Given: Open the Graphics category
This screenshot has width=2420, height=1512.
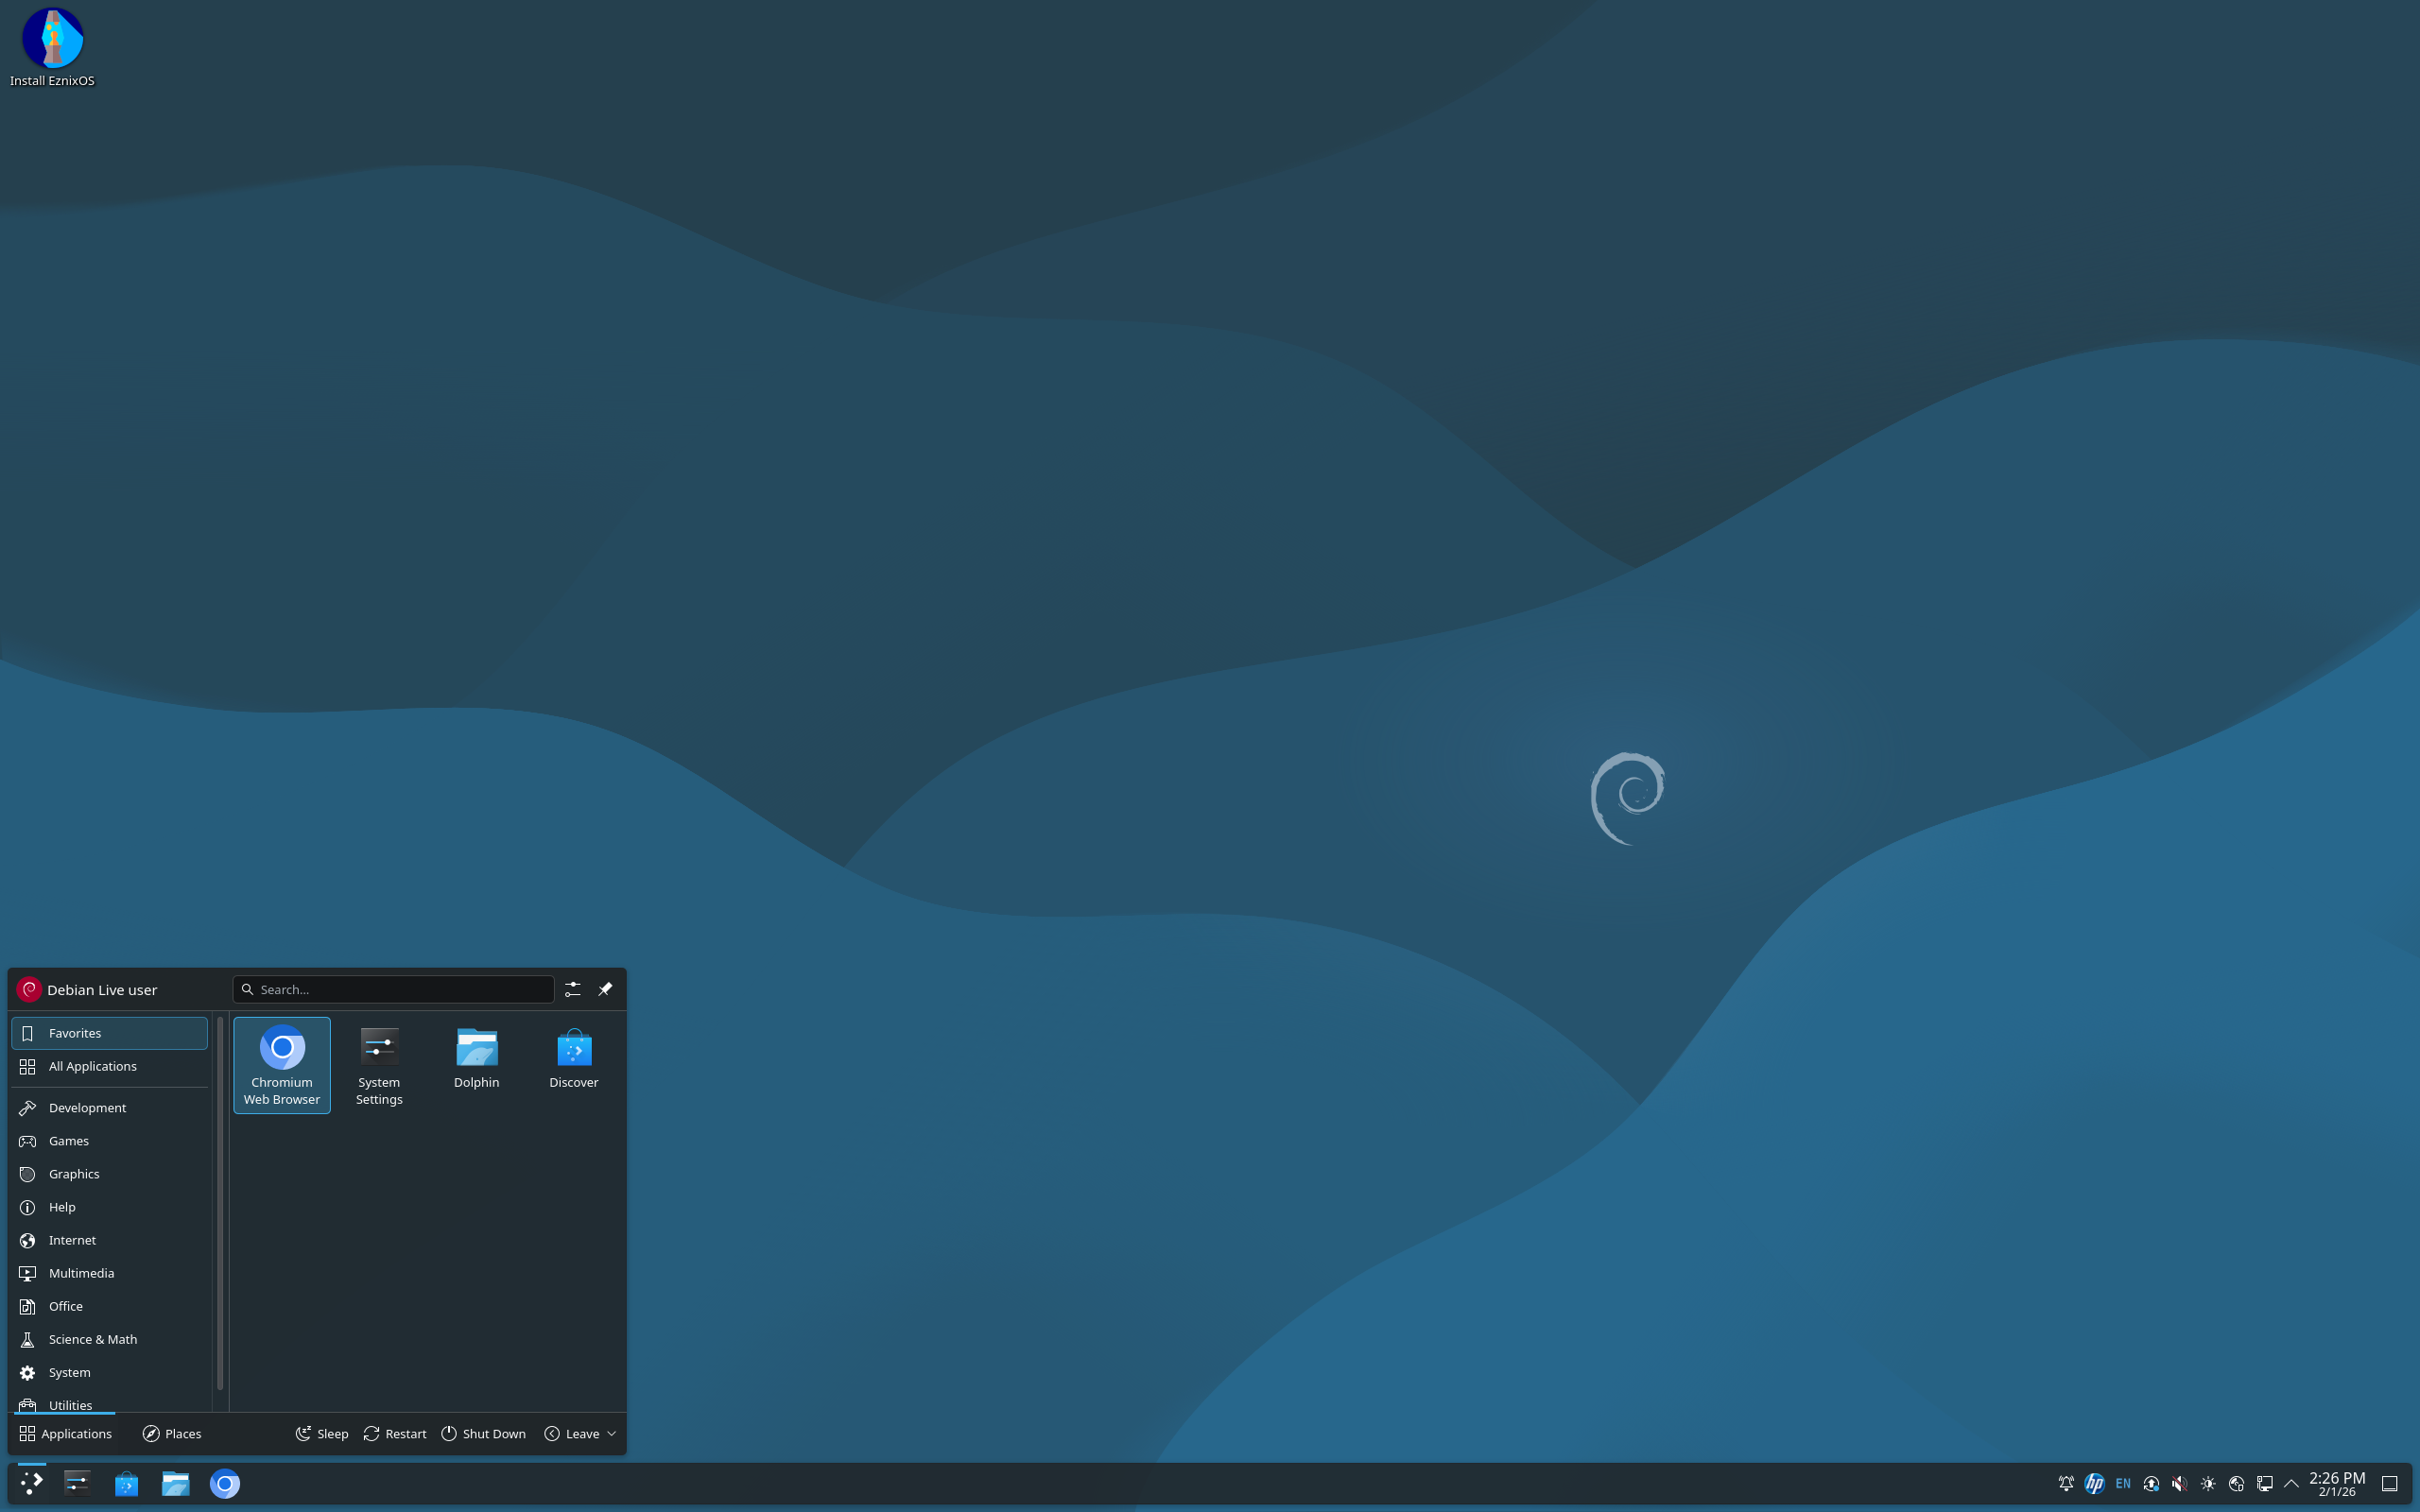Looking at the screenshot, I should point(109,1173).
